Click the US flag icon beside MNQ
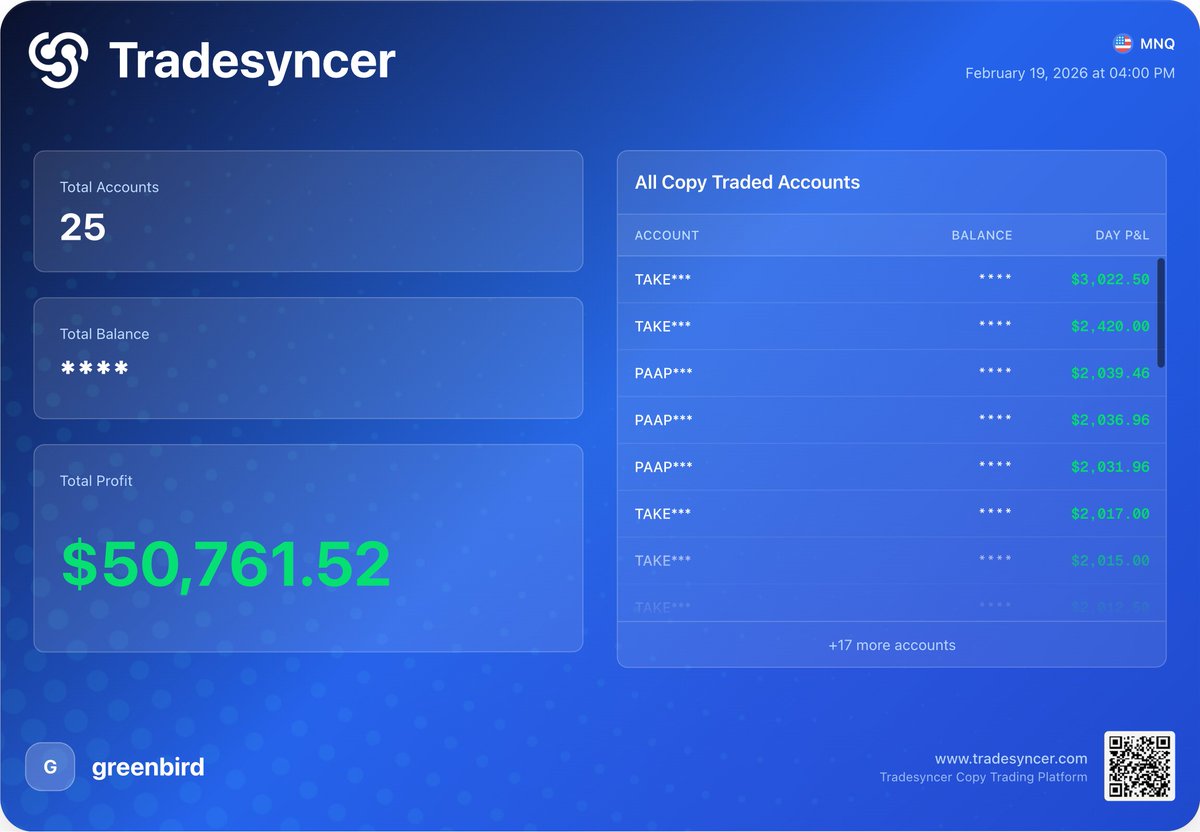 point(1123,43)
